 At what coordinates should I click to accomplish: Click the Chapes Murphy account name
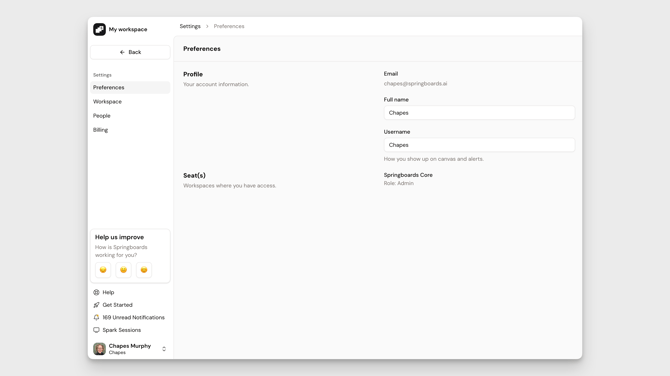tap(129, 346)
